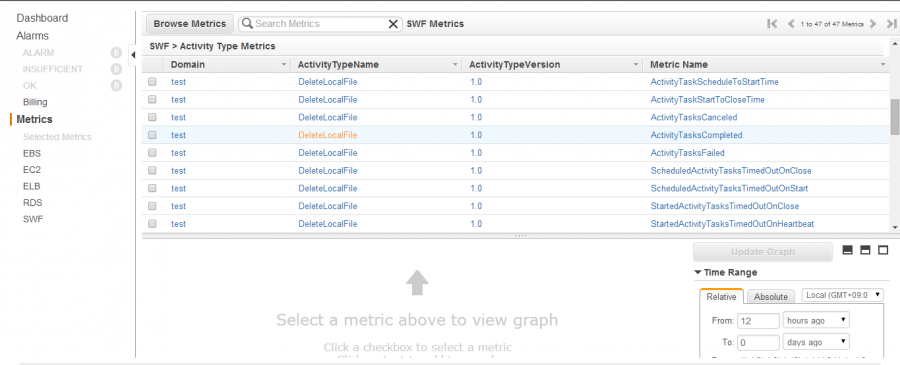Clear the Search Metrics field with X icon

tap(393, 24)
